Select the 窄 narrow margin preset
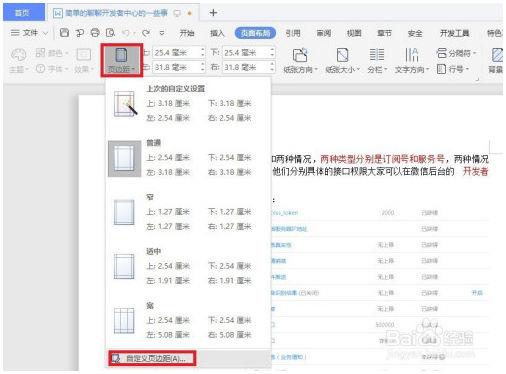This screenshot has height=374, width=506. pos(188,212)
